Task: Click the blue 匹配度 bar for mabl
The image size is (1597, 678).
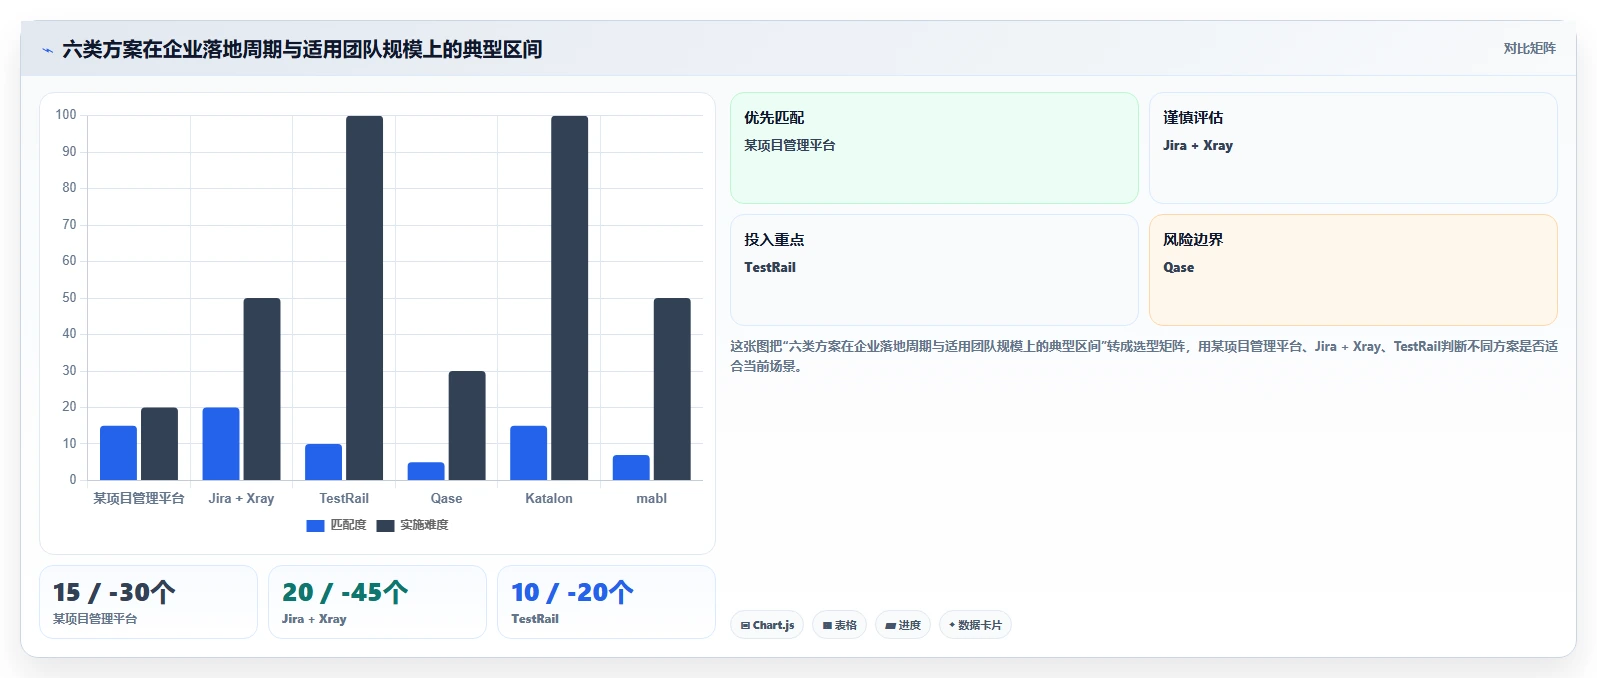Action: (x=631, y=468)
